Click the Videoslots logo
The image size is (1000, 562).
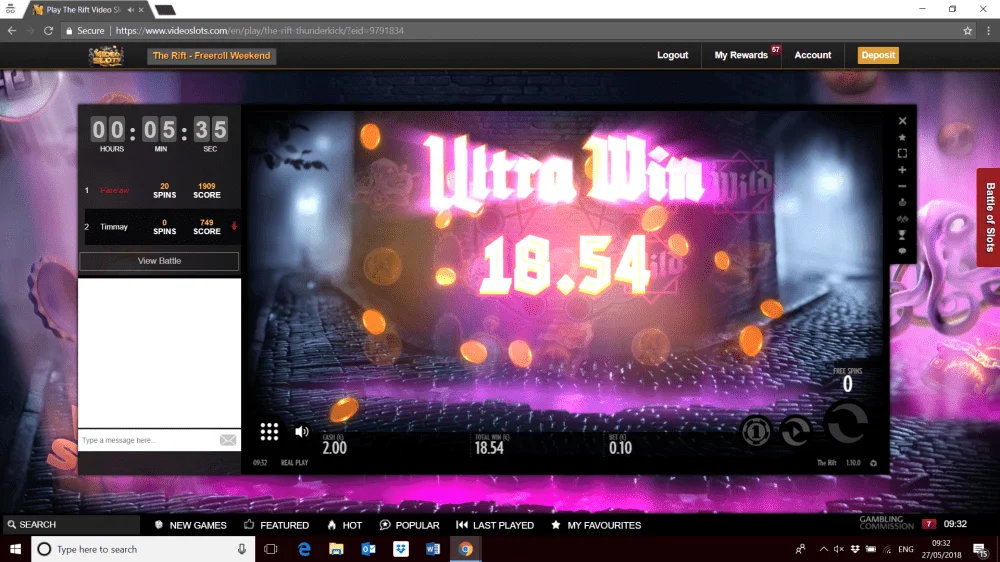[106, 56]
